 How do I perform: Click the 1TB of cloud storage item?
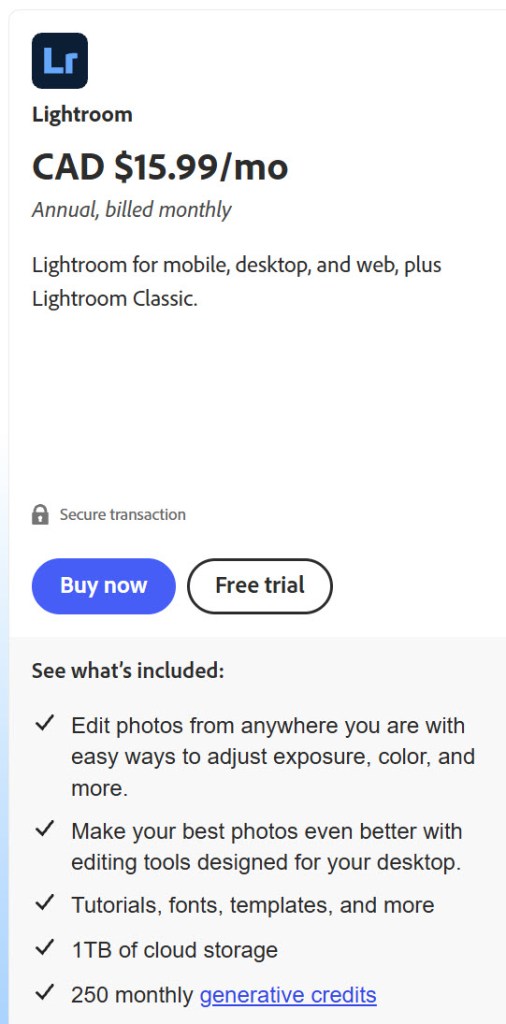tap(174, 950)
